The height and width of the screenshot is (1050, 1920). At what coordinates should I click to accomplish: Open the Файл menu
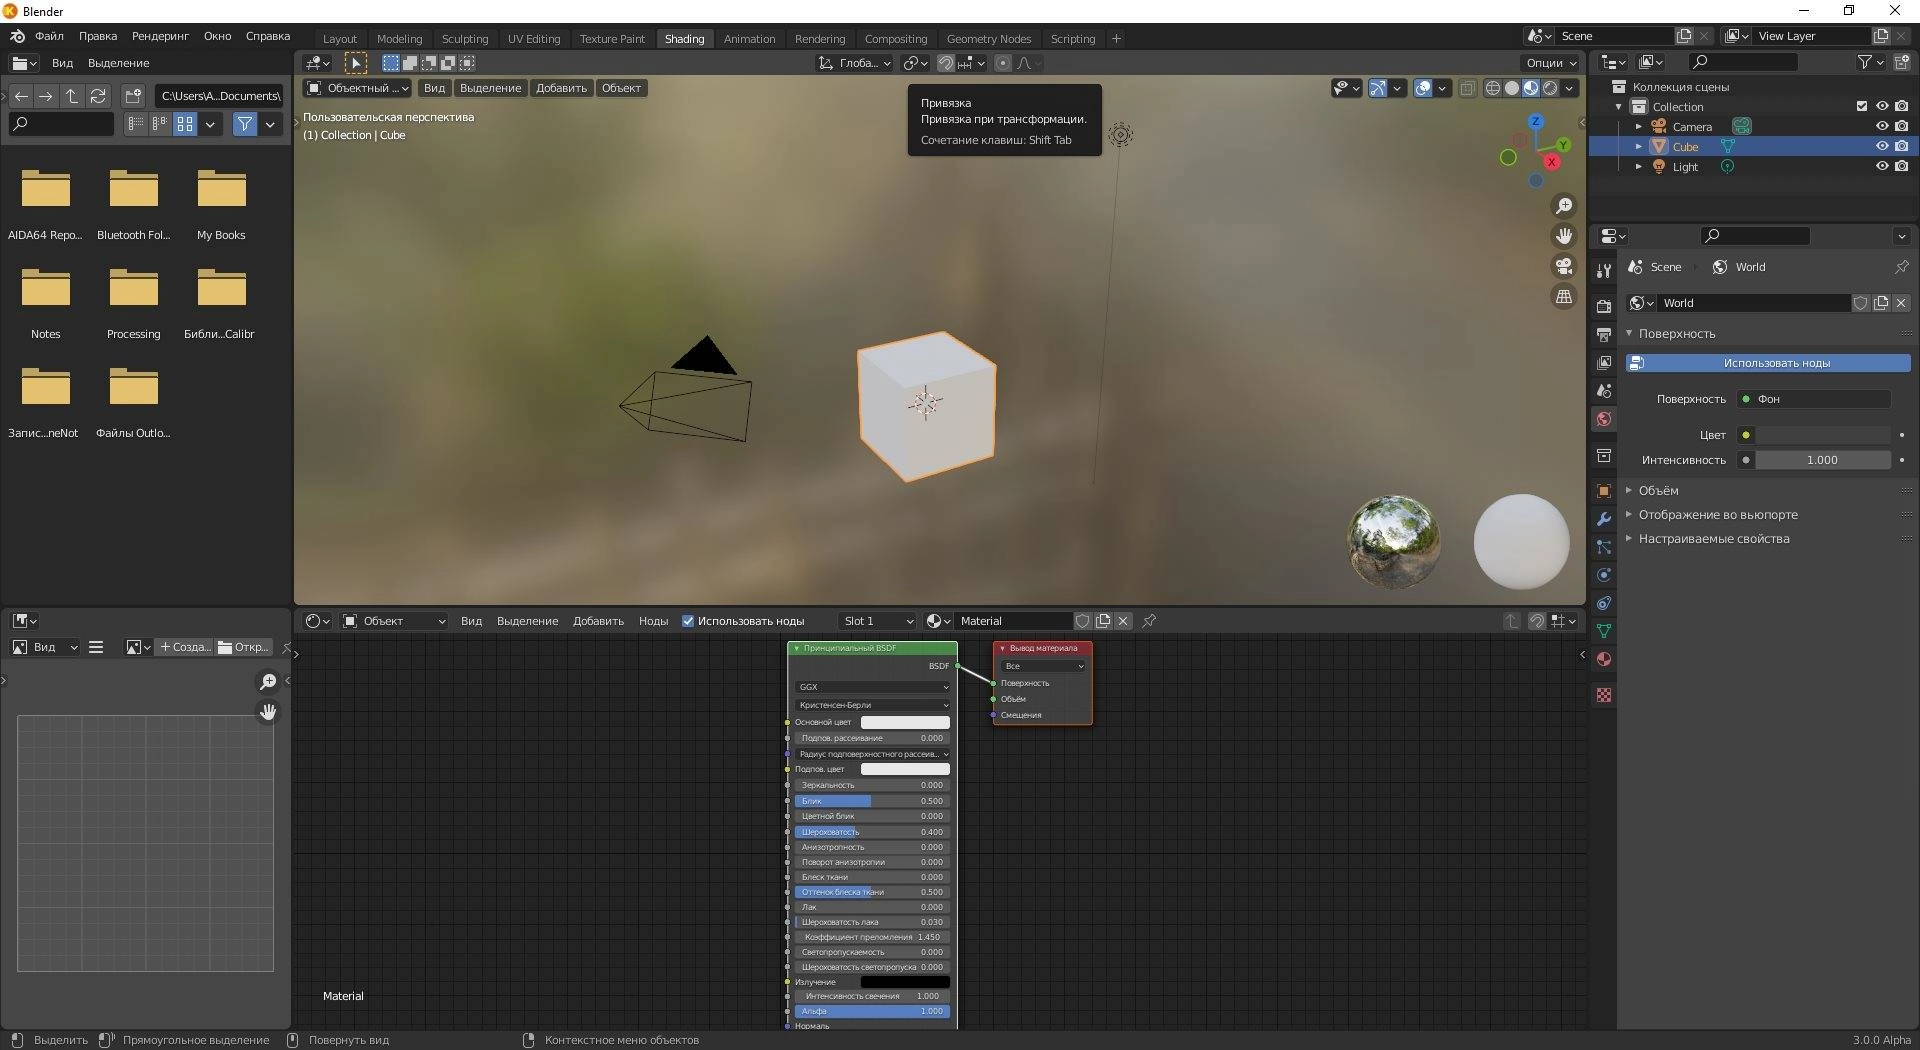pyautogui.click(x=48, y=36)
